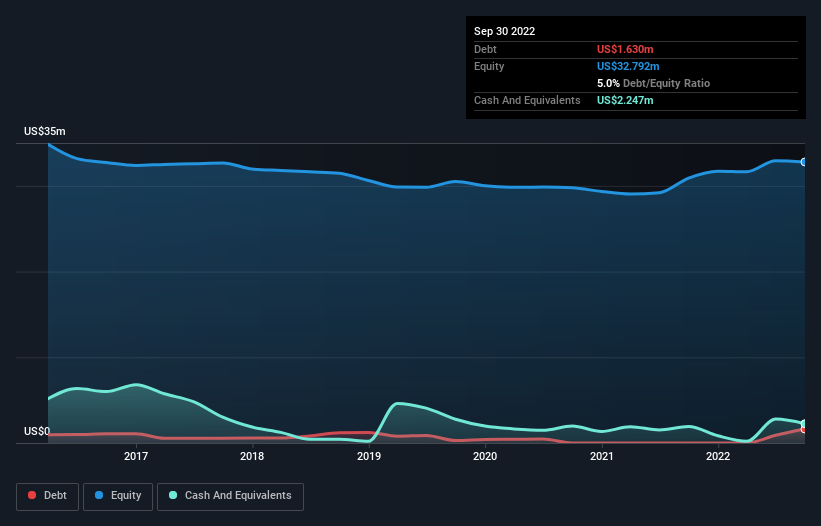
Task: Click the US$35m y-axis label
Action: coord(45,131)
